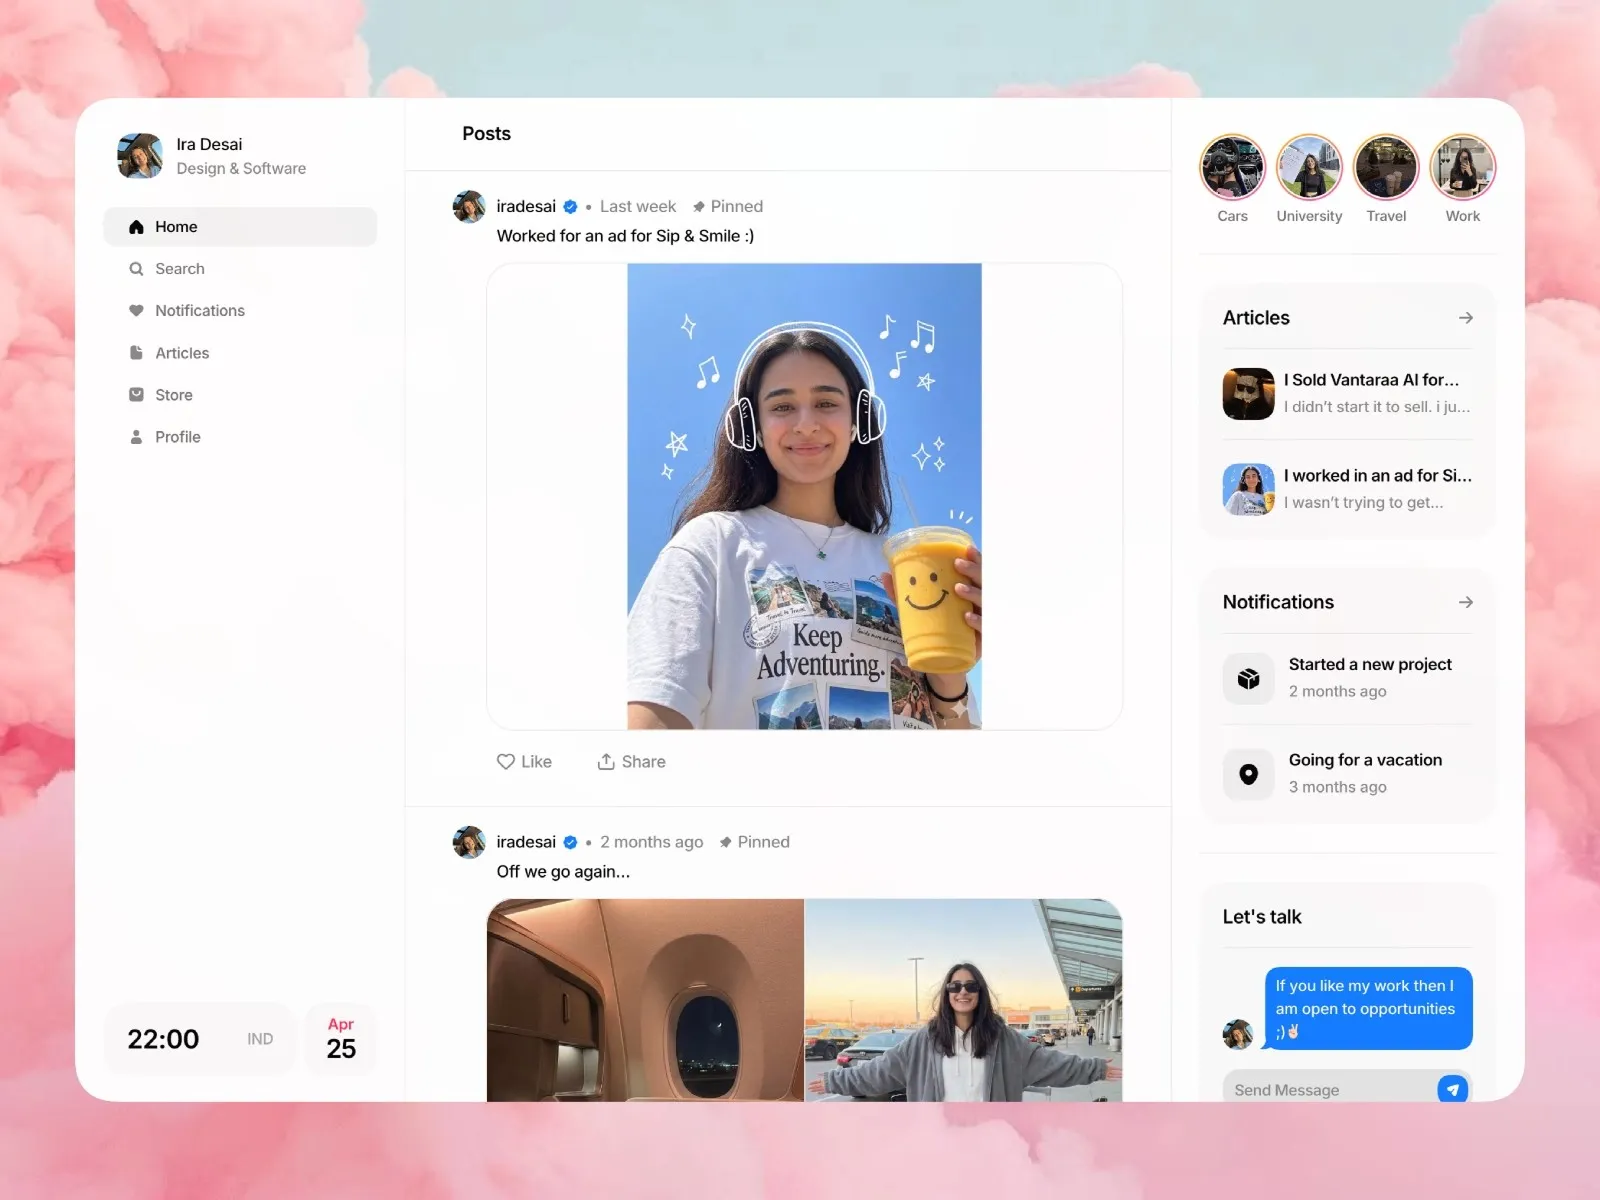Click the Home icon in sidebar
The height and width of the screenshot is (1200, 1600).
tap(136, 227)
